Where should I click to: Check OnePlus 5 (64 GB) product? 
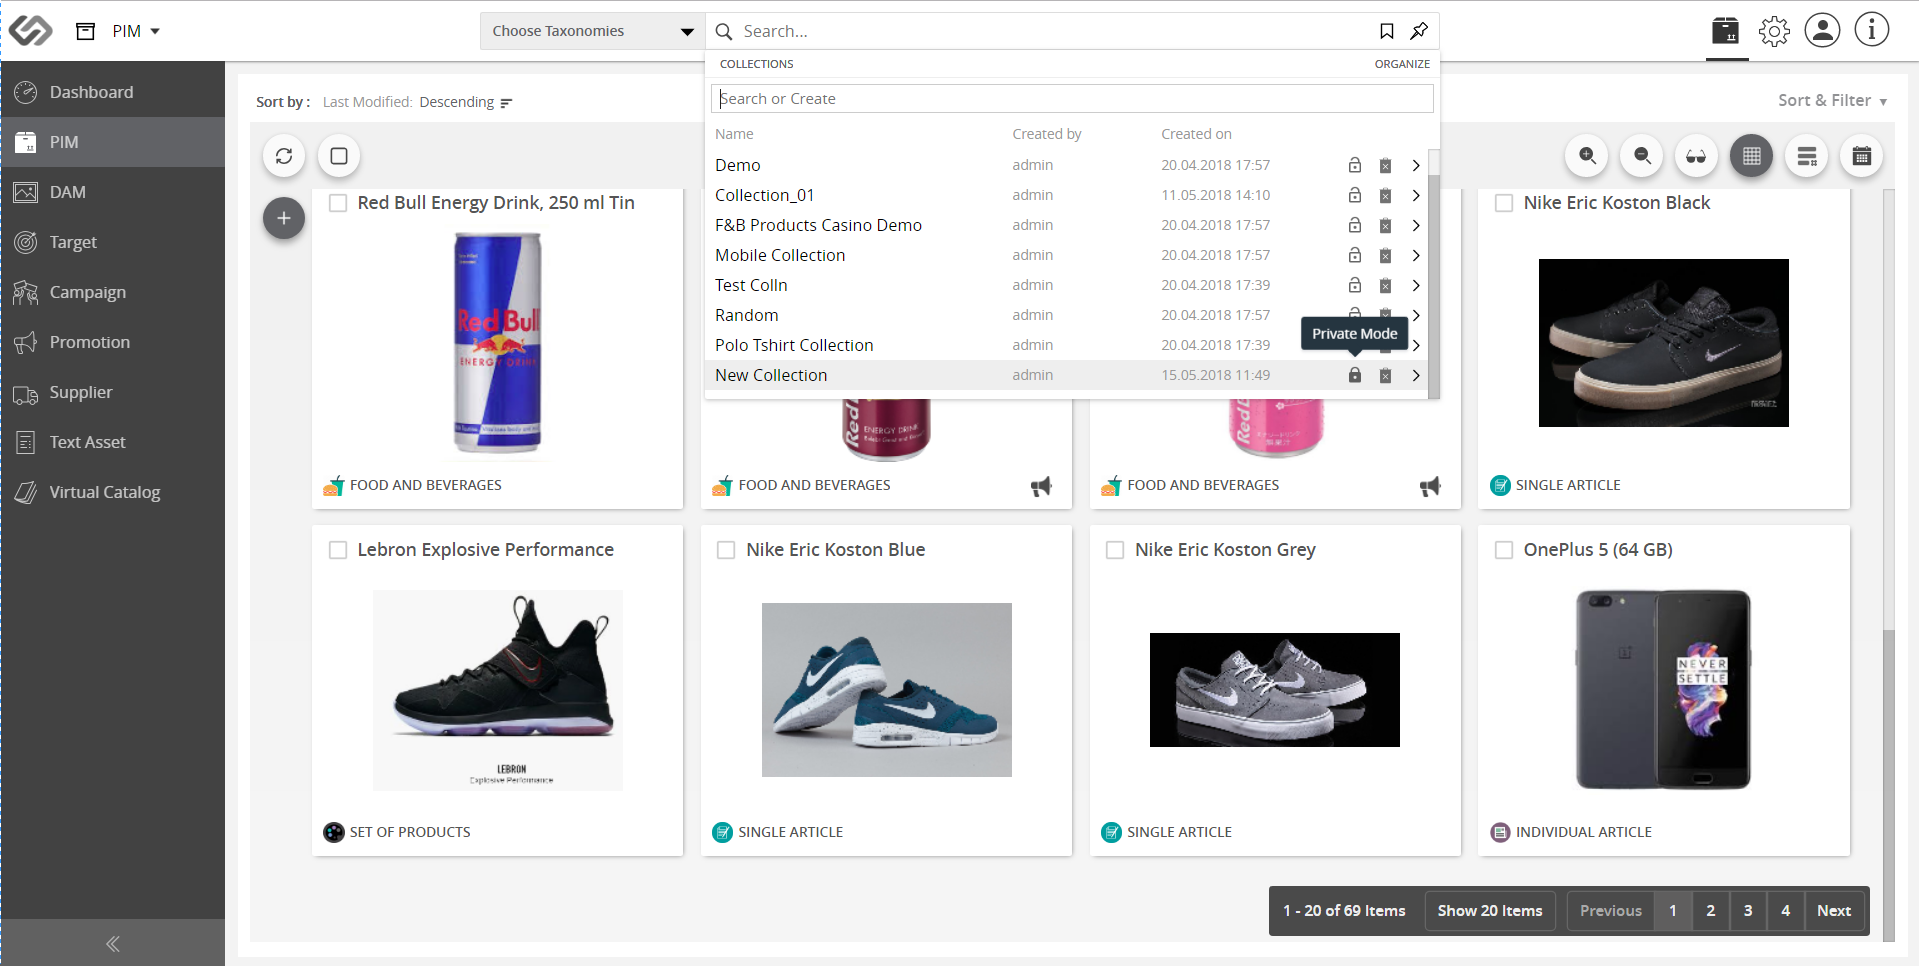coord(1504,550)
